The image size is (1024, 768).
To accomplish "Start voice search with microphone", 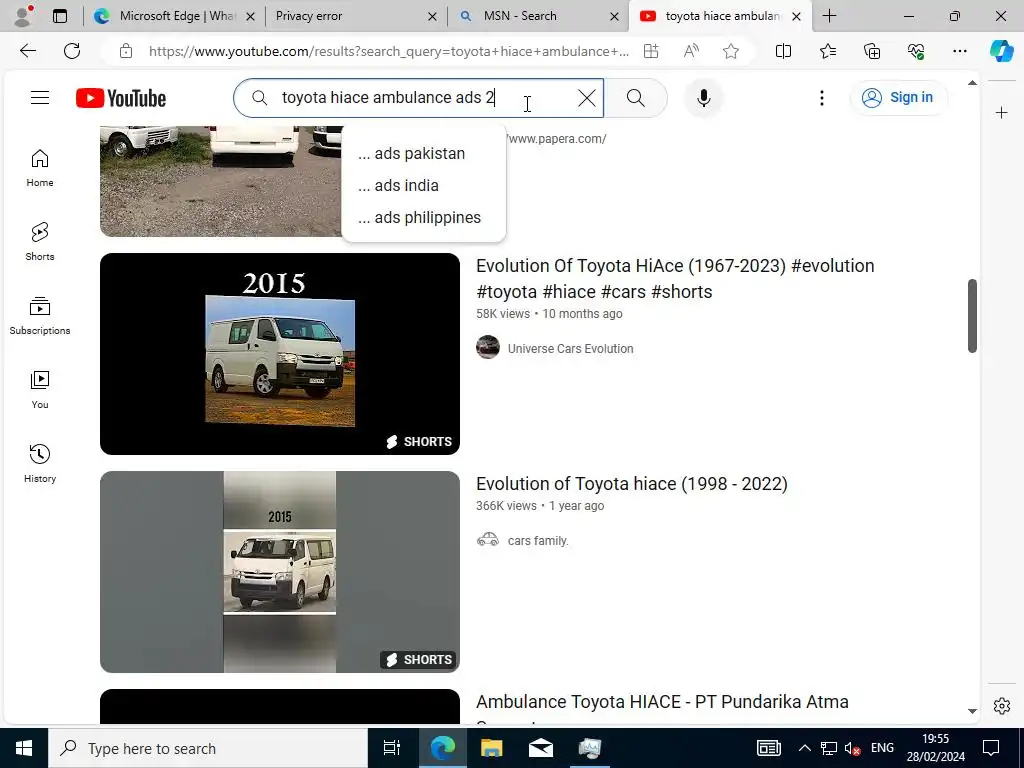I will [703, 98].
